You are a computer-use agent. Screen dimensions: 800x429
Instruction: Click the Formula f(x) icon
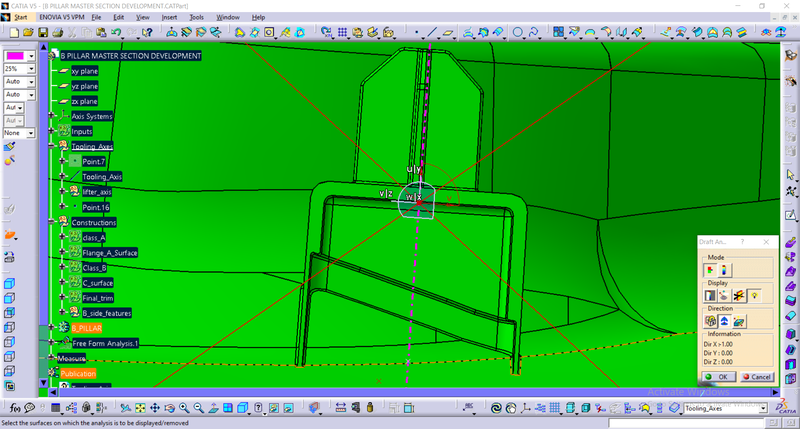click(14, 408)
